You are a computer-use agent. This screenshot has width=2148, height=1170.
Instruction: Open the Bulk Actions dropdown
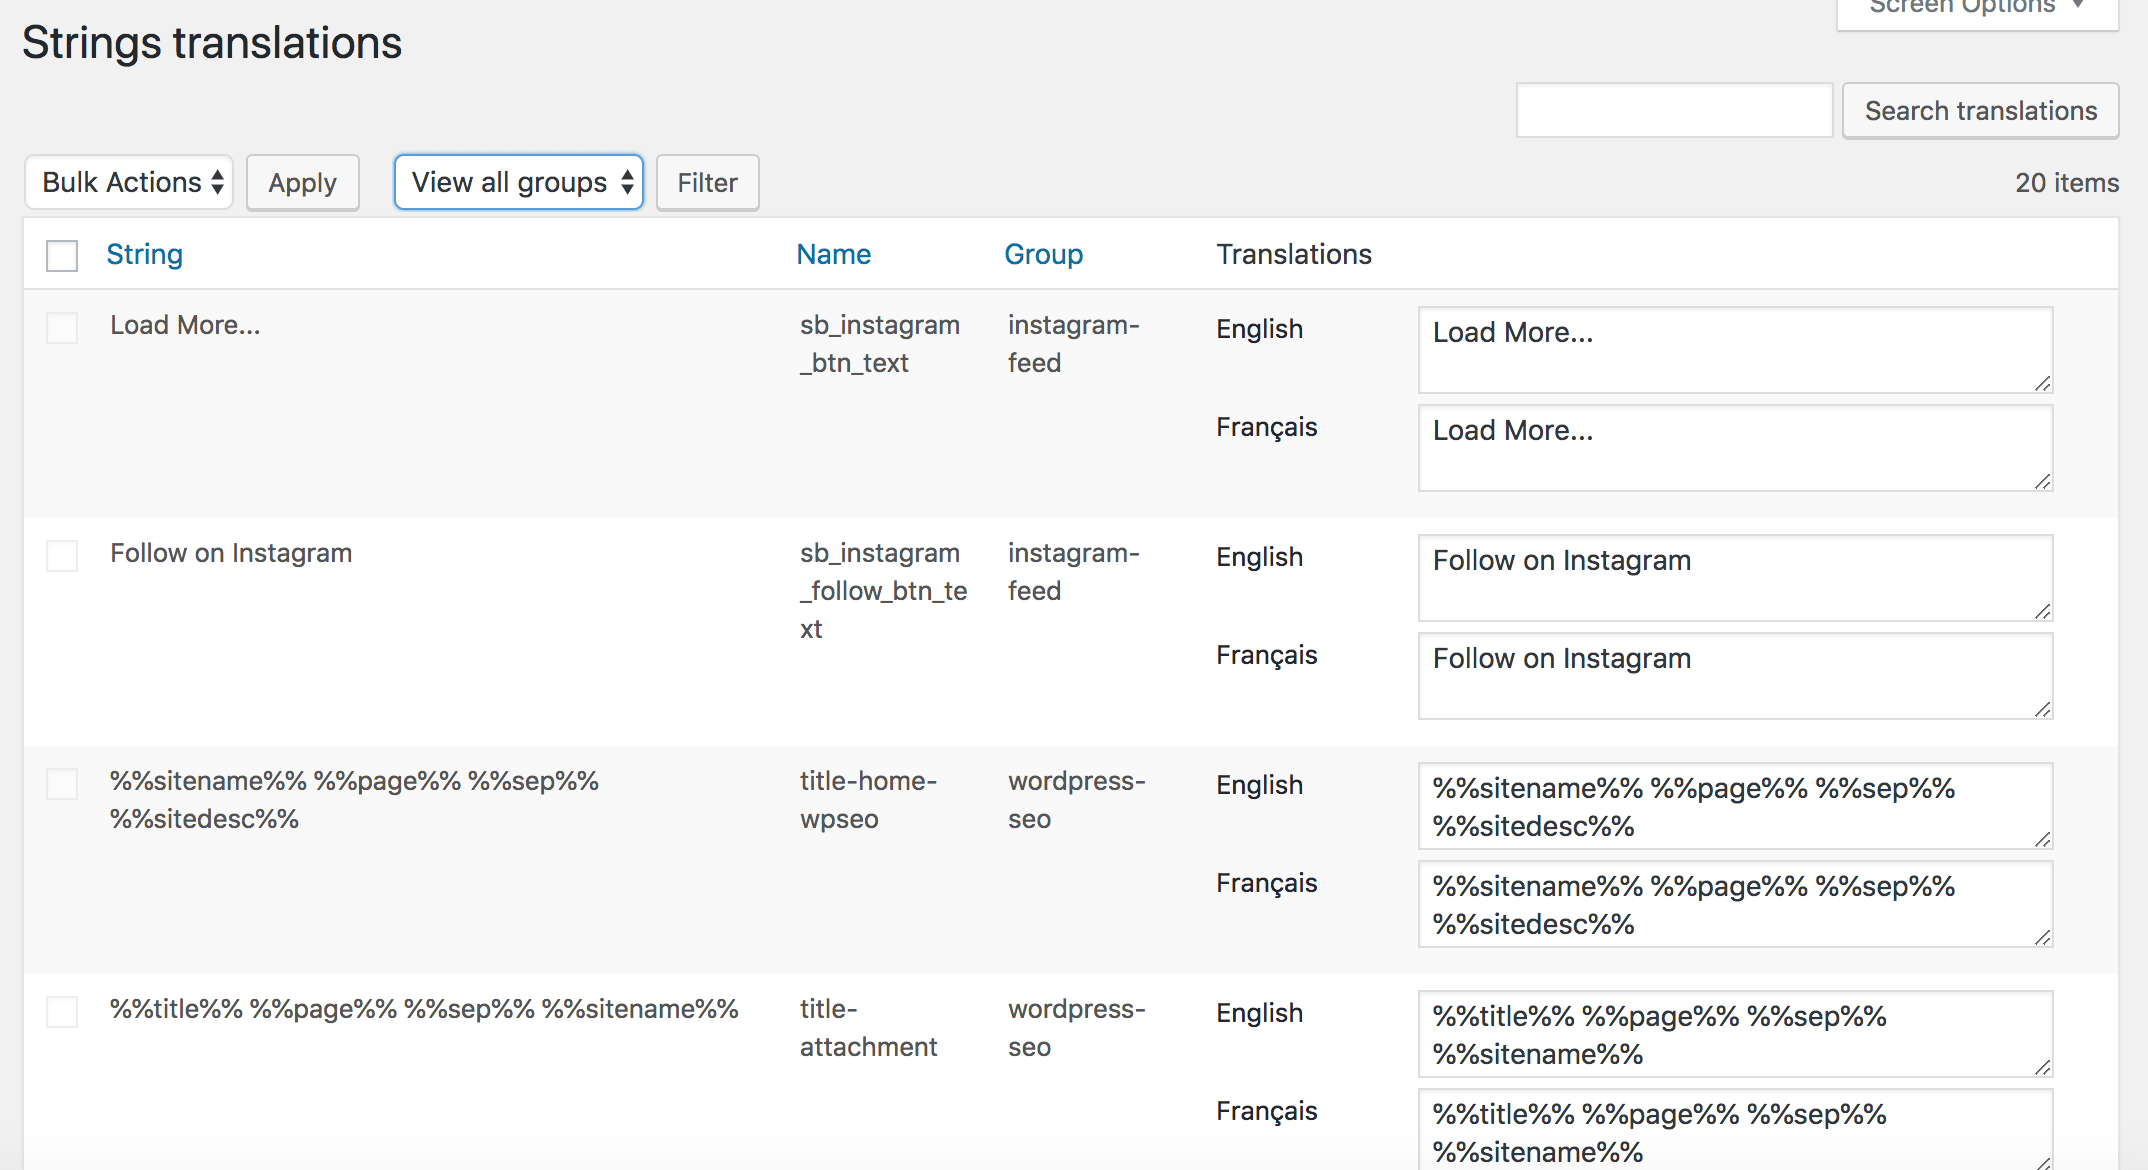pyautogui.click(x=129, y=182)
